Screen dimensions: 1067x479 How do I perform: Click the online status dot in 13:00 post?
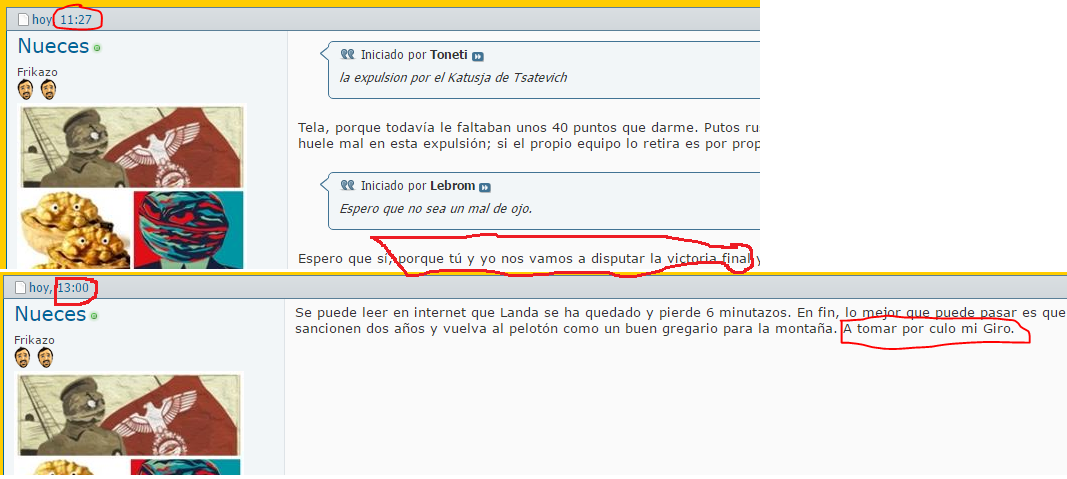tap(95, 316)
